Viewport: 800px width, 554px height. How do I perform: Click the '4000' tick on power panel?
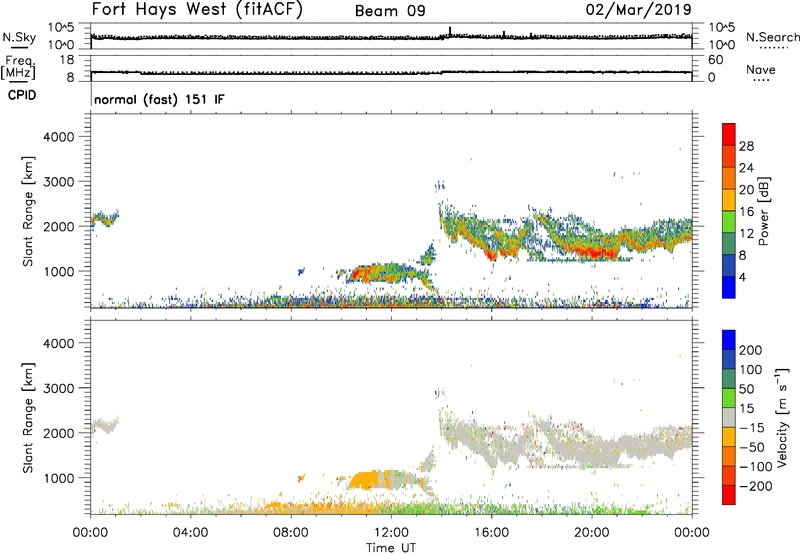coord(59,137)
